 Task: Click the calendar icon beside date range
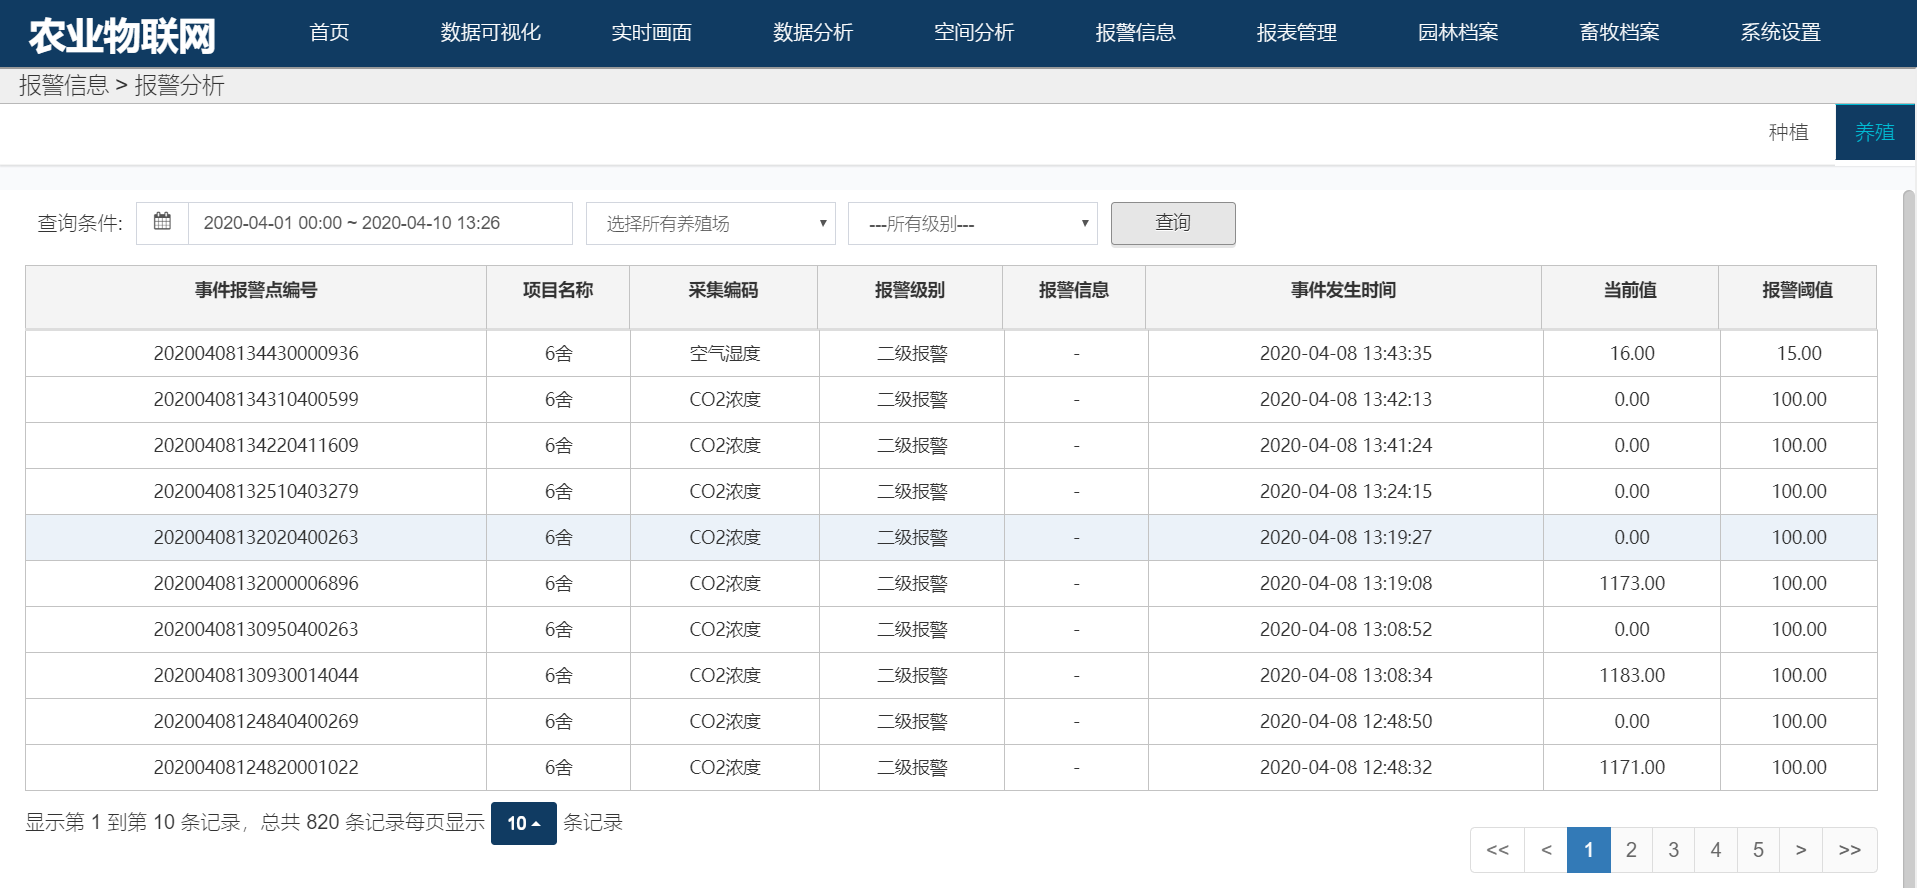tap(162, 222)
